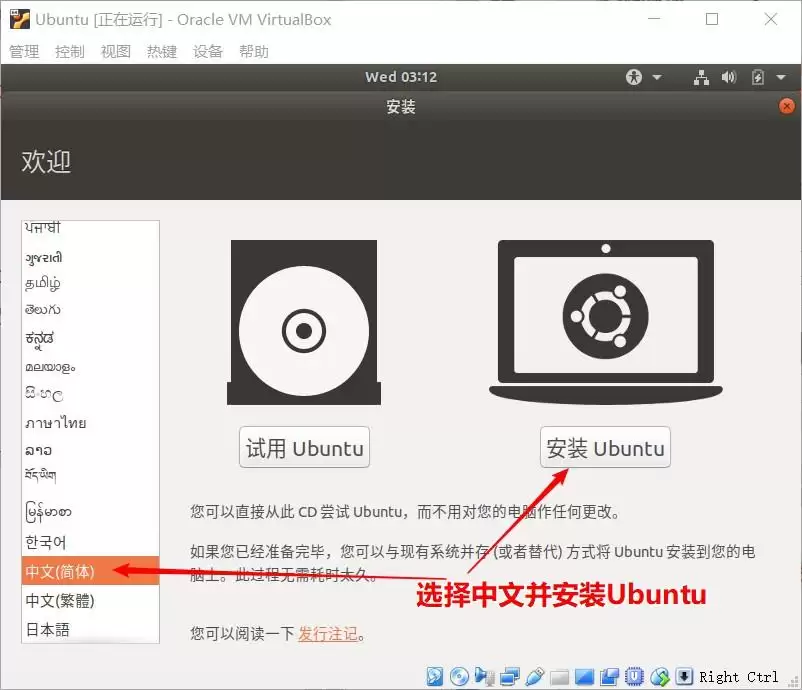Click the Wed 03:12 clock on the panel
This screenshot has height=690, width=802.
pyautogui.click(x=400, y=76)
